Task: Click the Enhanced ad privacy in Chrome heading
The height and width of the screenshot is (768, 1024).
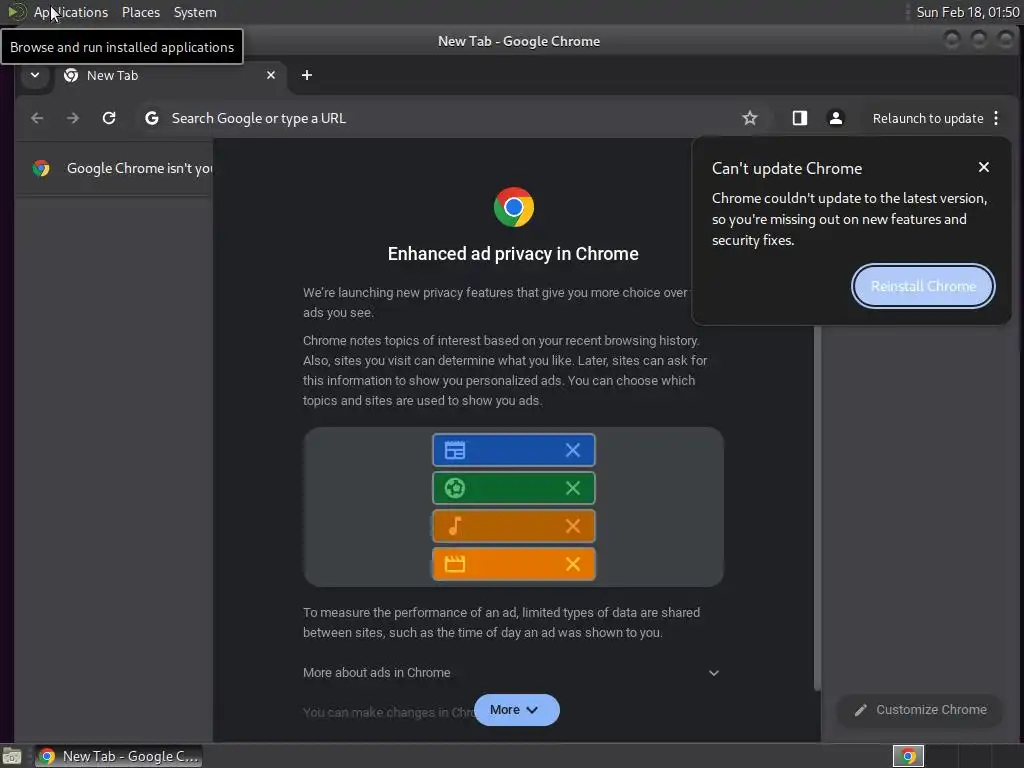Action: [x=513, y=254]
